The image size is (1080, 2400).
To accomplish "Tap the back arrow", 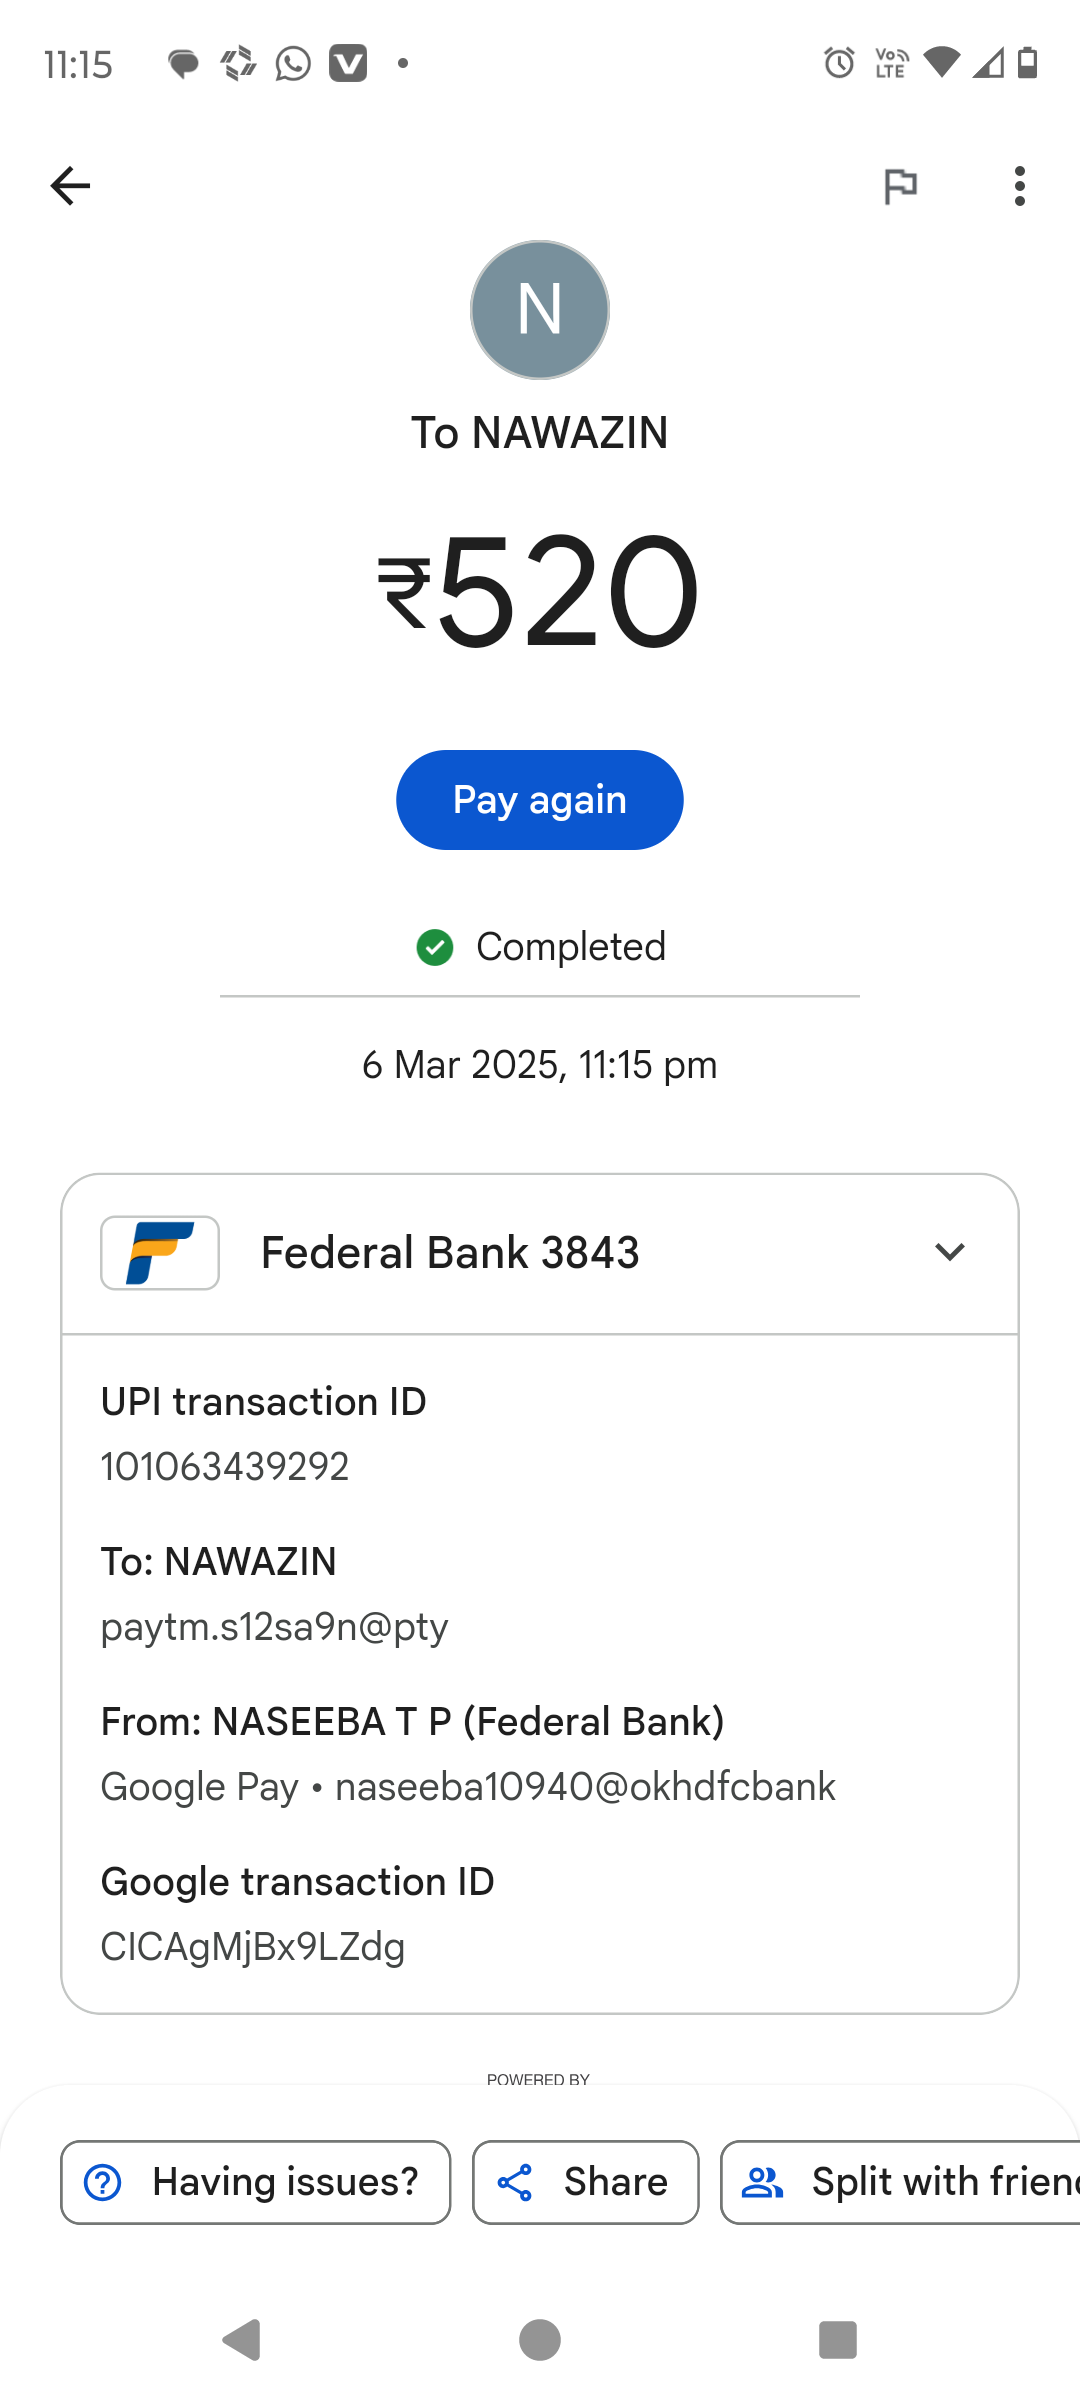I will 70,186.
